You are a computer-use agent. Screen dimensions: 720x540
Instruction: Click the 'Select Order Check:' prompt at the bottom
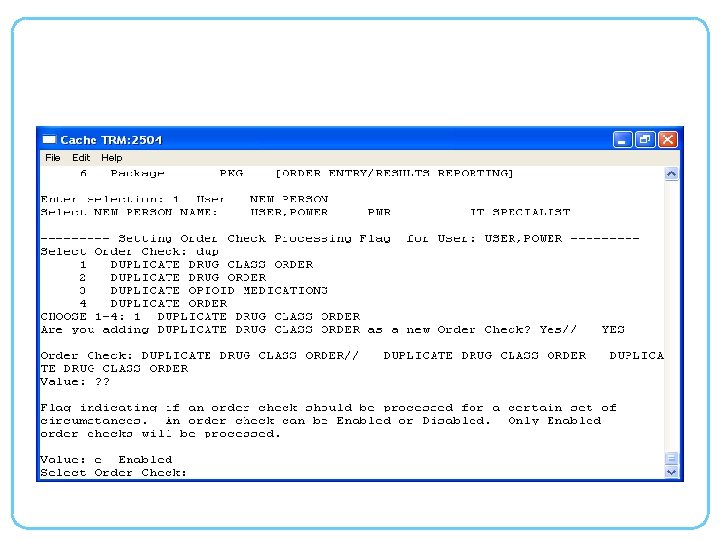point(113,472)
